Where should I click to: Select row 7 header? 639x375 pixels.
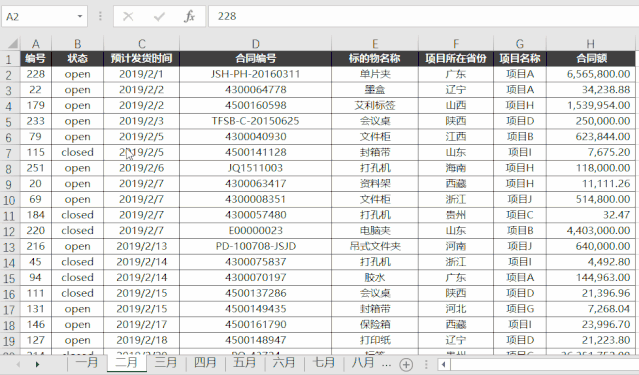pos(10,153)
